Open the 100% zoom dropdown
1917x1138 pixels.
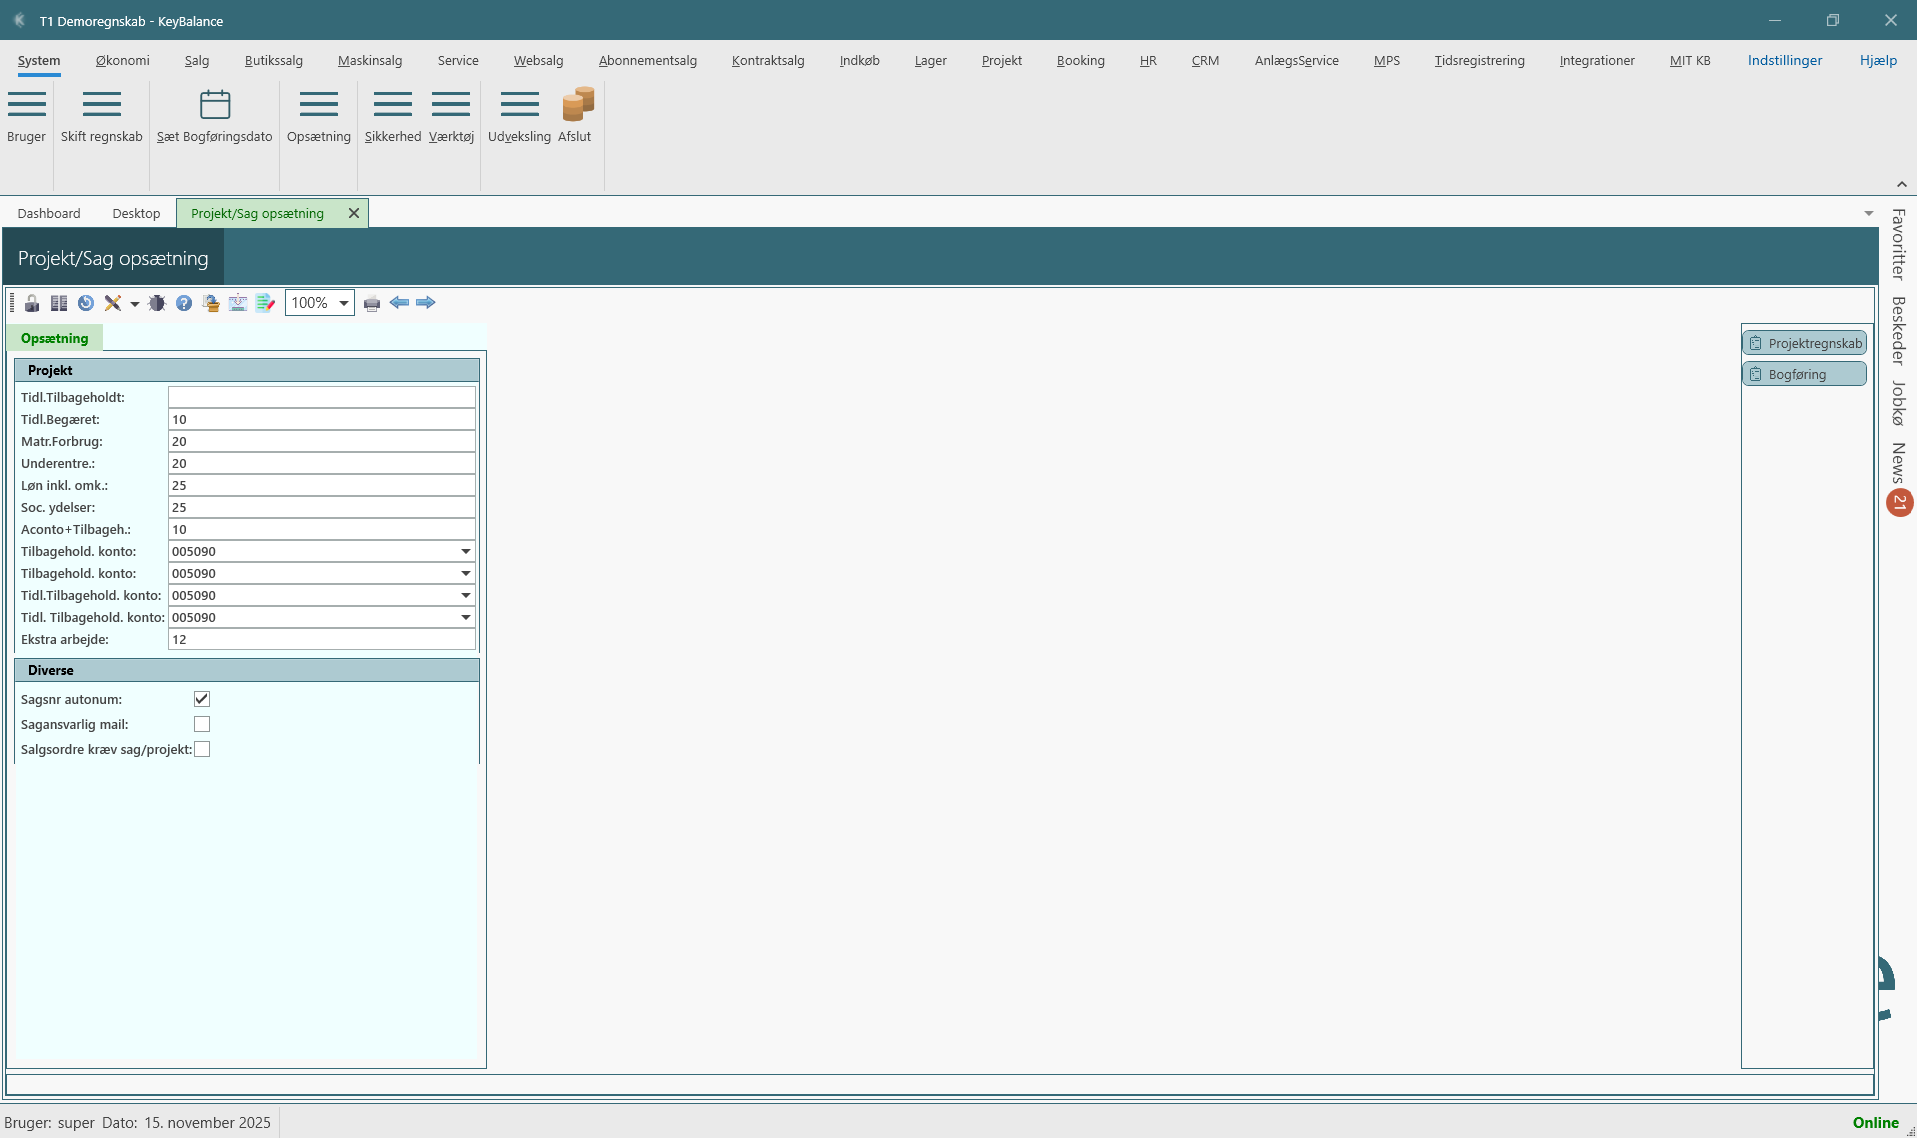tap(343, 303)
